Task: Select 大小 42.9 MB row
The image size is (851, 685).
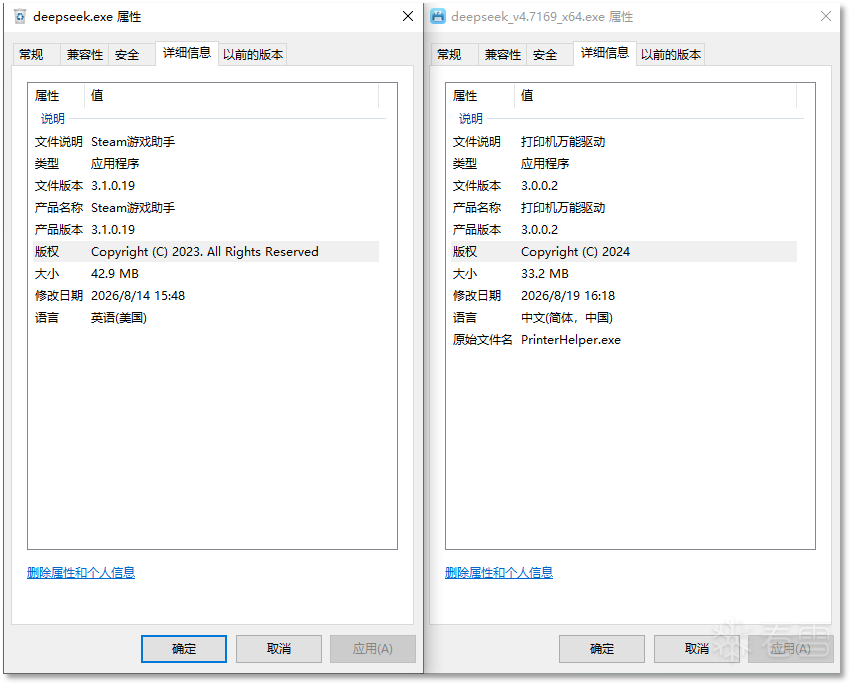Action: click(x=206, y=274)
